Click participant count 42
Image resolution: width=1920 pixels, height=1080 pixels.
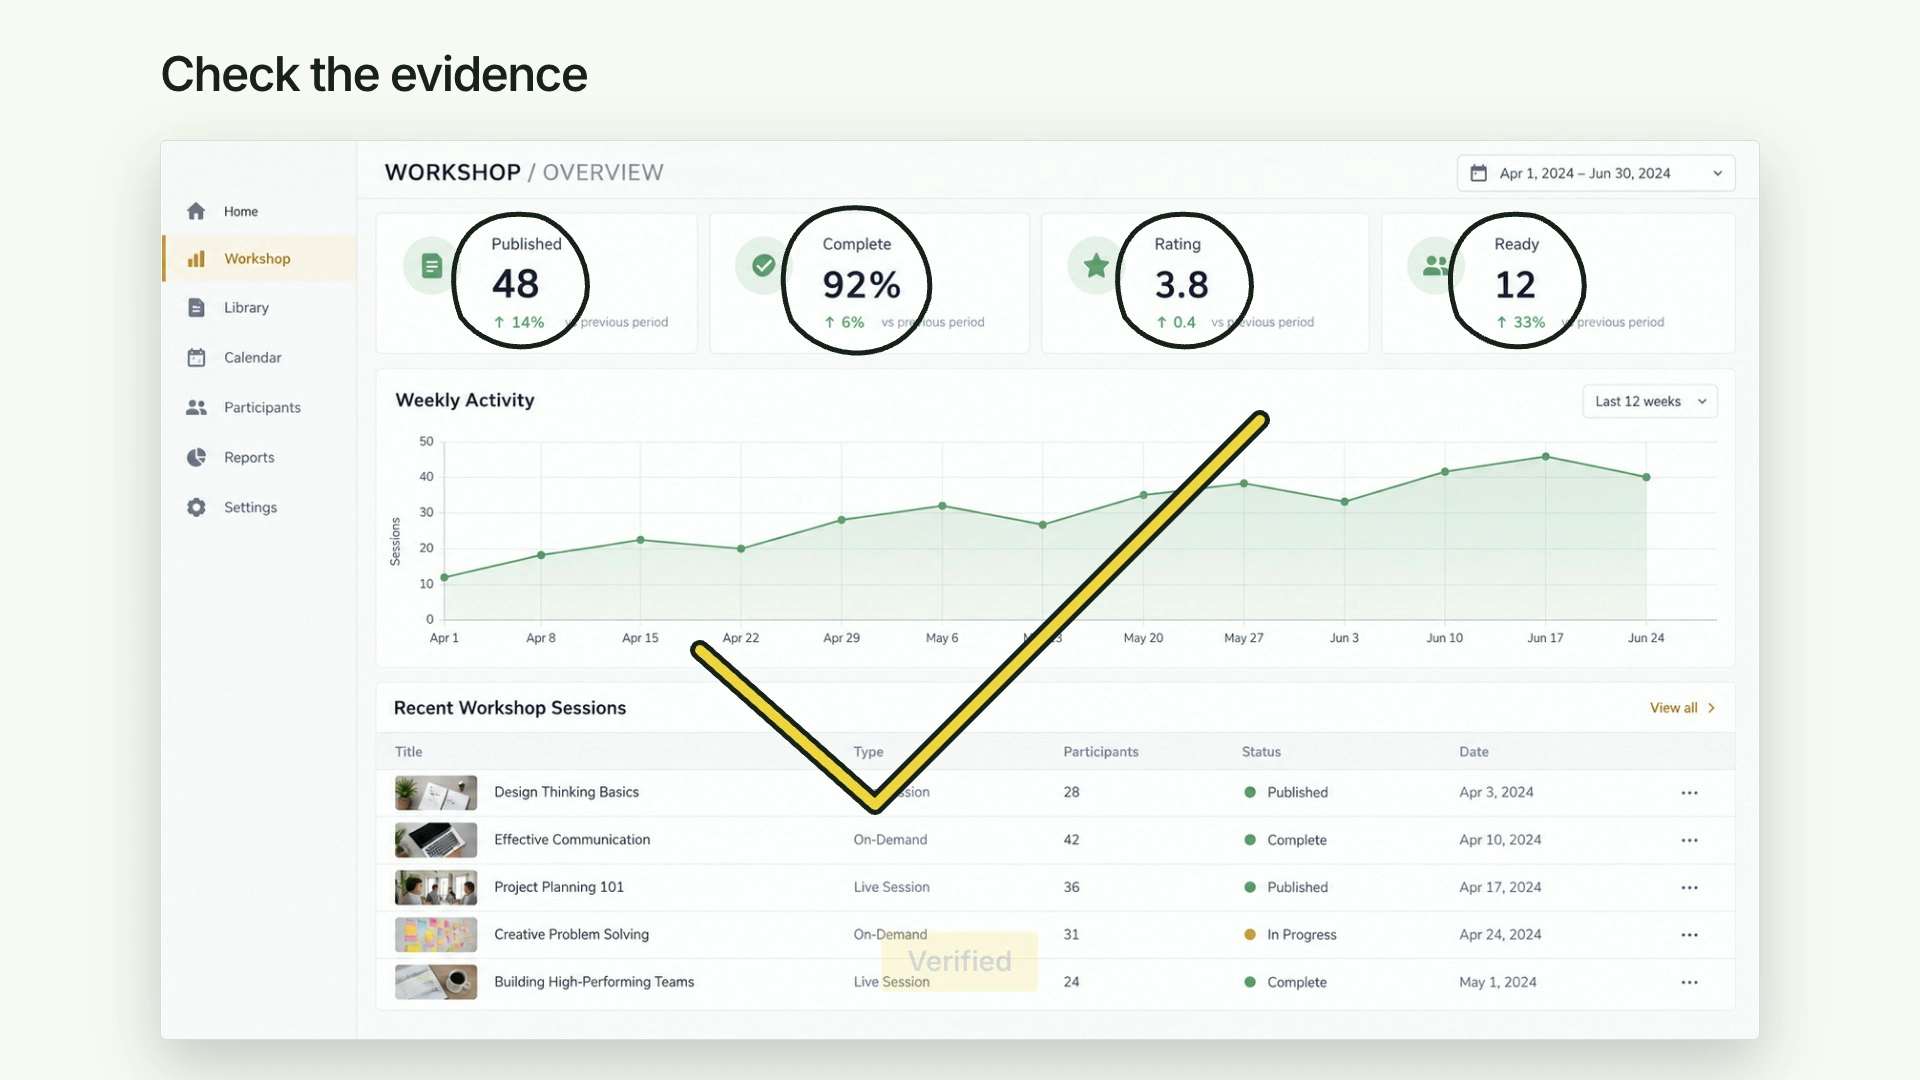[x=1071, y=840]
